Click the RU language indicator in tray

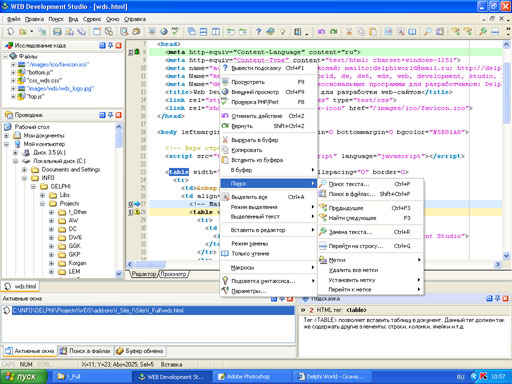[460, 377]
